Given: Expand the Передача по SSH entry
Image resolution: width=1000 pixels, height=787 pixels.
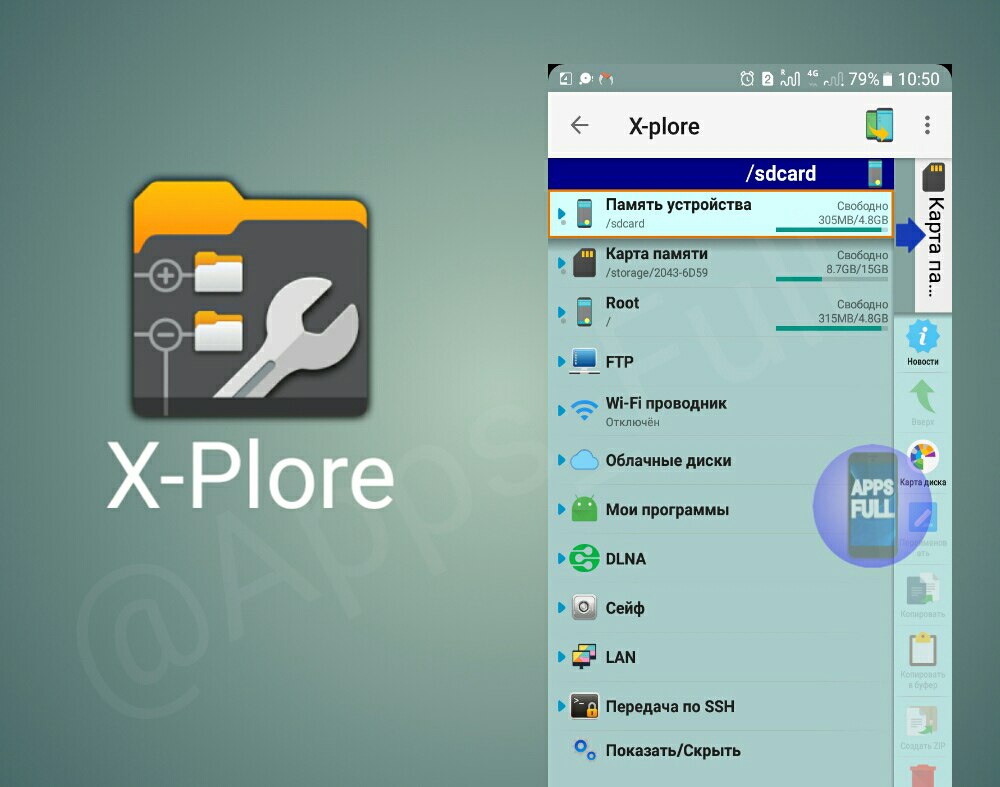Looking at the screenshot, I should [561, 705].
